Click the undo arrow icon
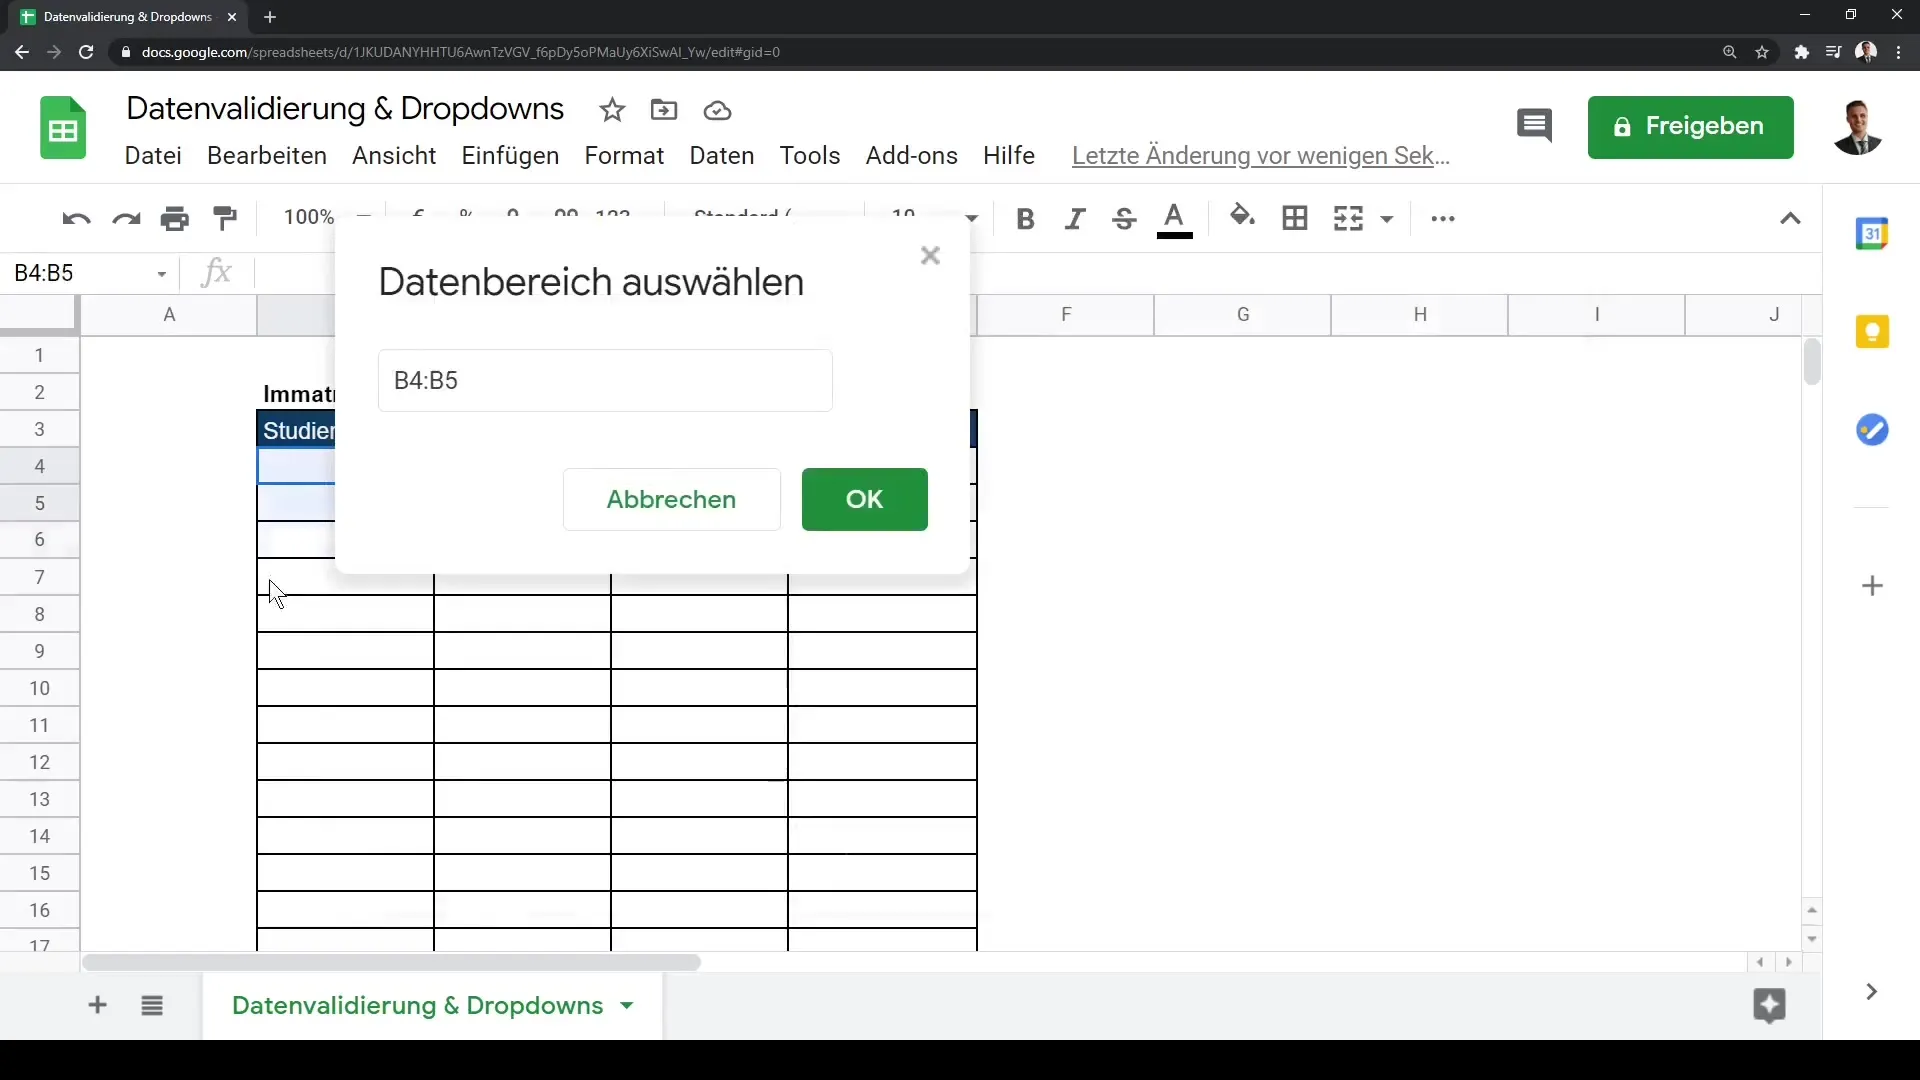This screenshot has width=1920, height=1080. [76, 218]
